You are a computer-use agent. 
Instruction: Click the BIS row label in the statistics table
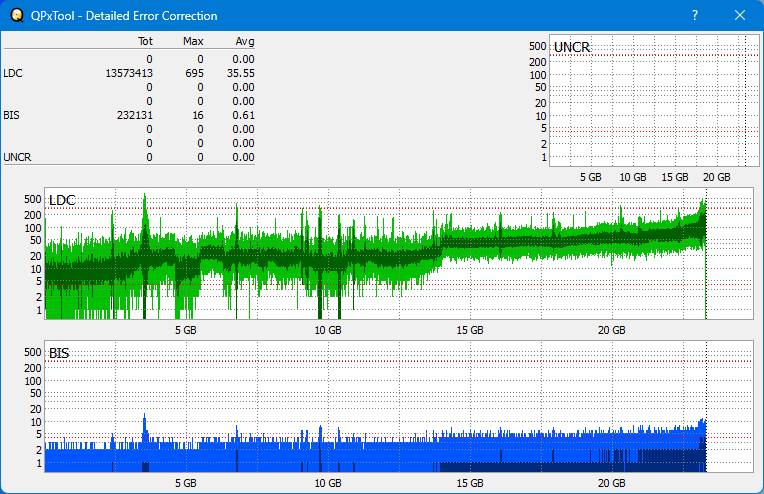click(11, 115)
